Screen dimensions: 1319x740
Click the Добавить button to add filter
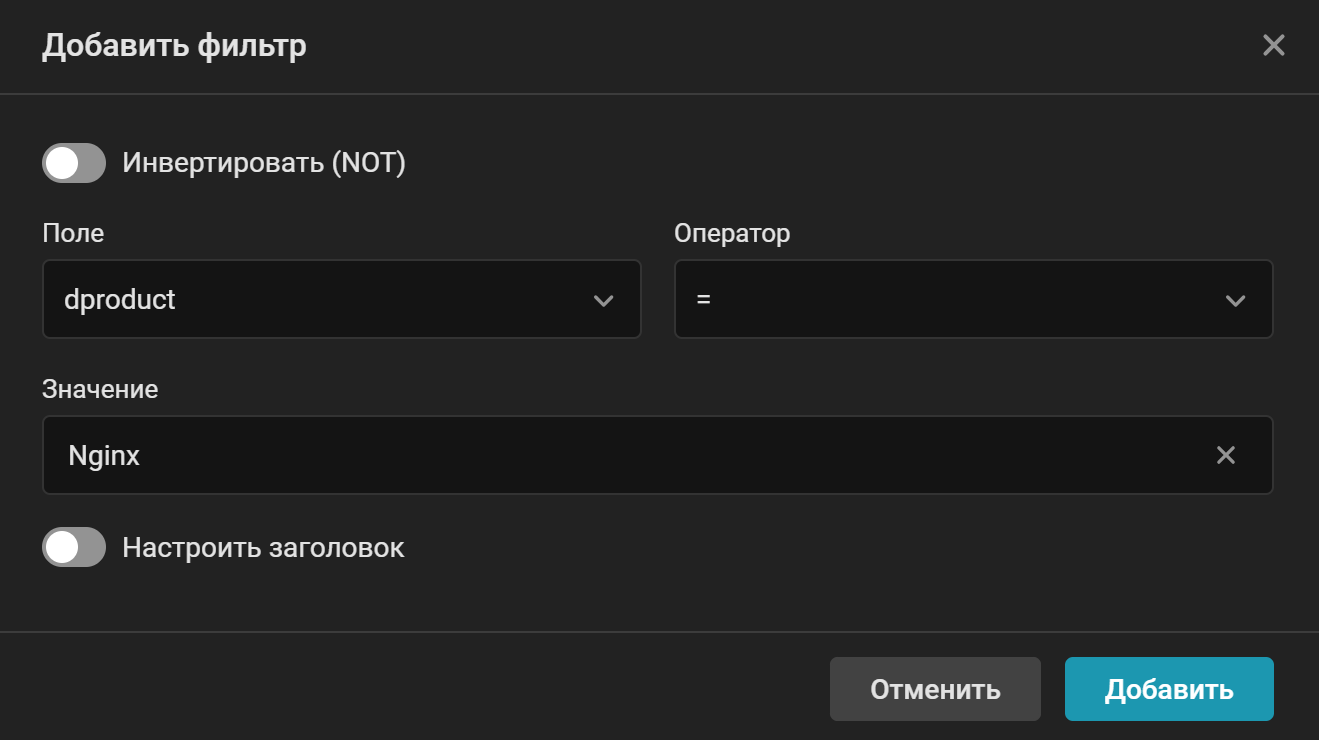click(1168, 688)
